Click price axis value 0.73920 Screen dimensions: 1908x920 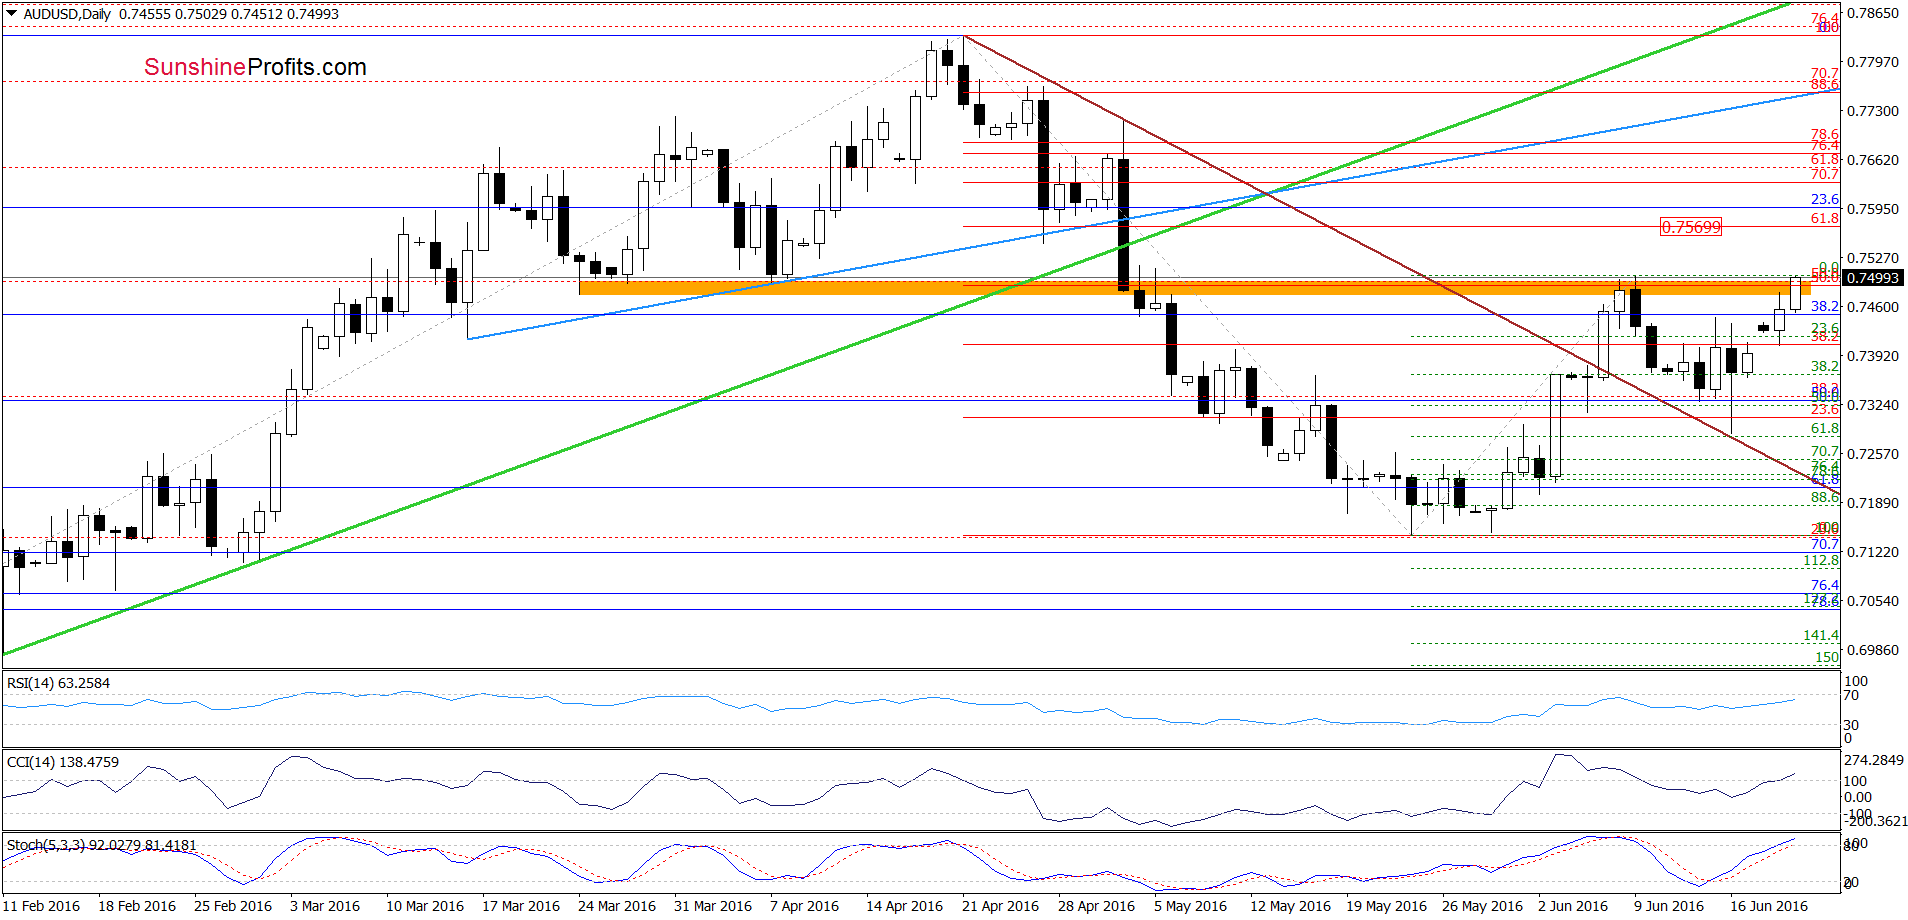click(x=1872, y=356)
